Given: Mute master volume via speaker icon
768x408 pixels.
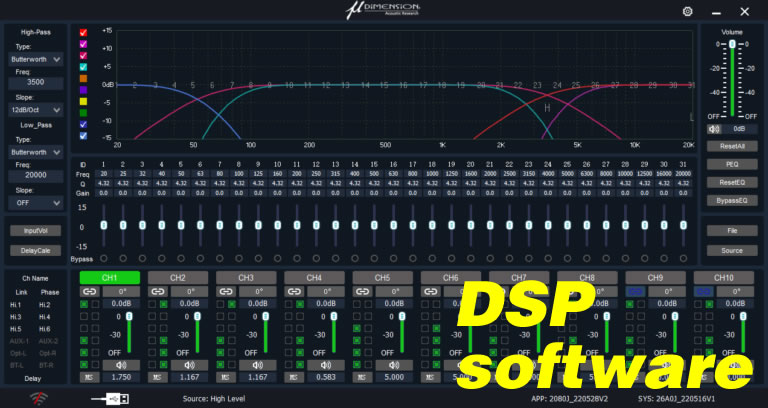Looking at the screenshot, I should 714,128.
